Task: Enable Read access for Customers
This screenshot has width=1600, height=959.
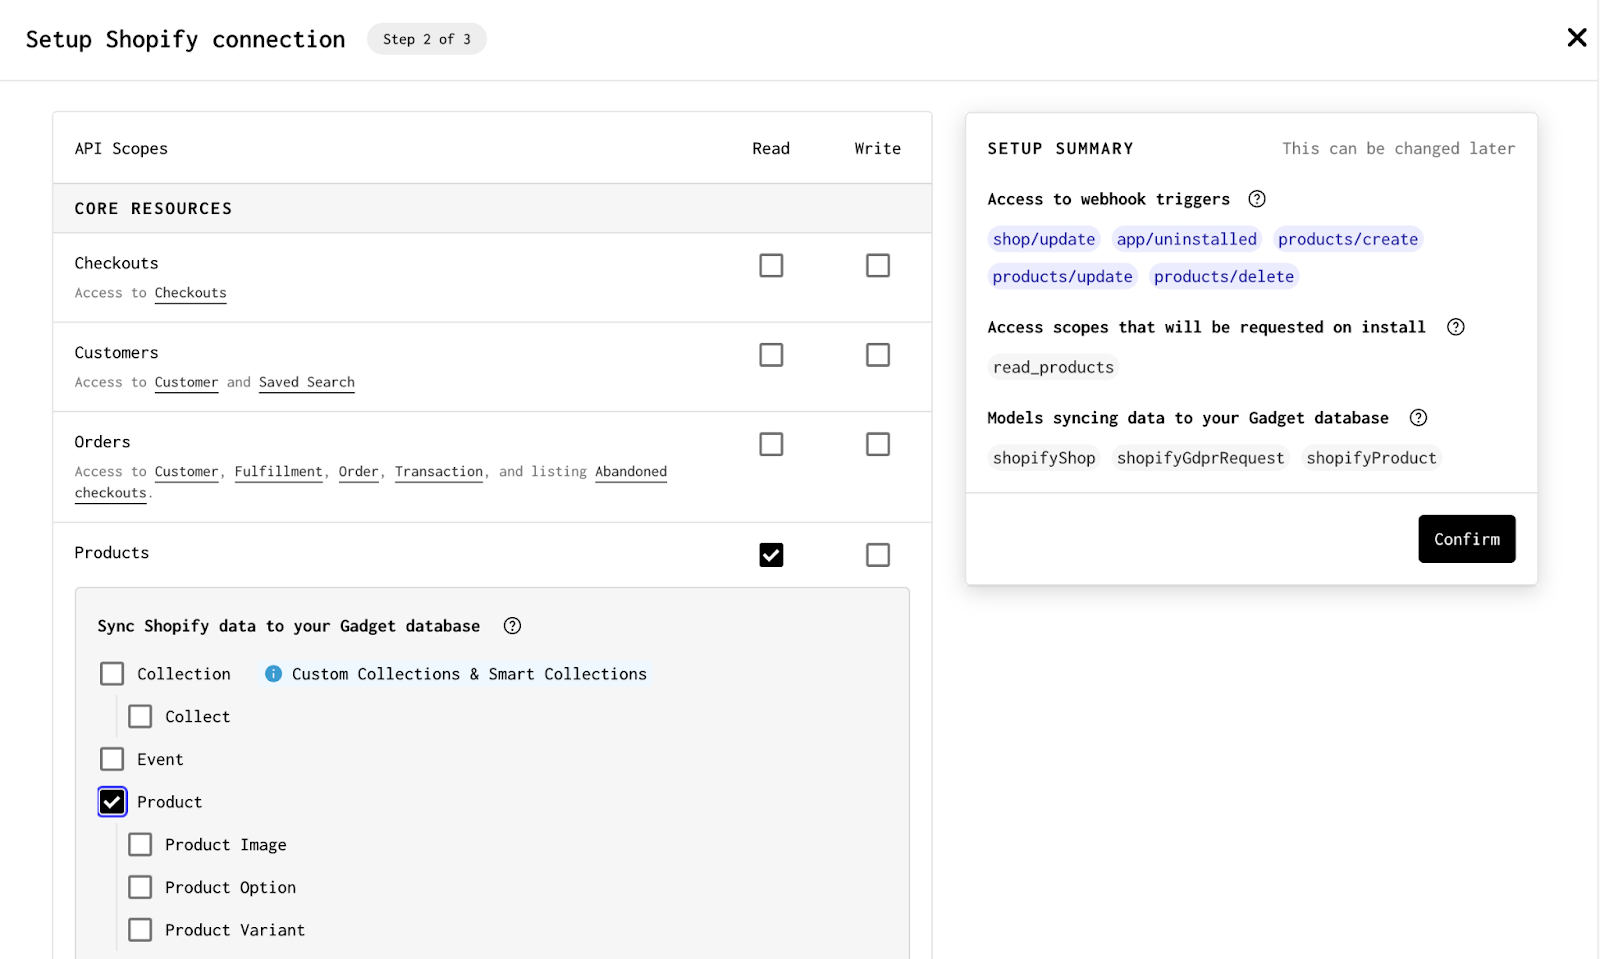Action: click(771, 355)
